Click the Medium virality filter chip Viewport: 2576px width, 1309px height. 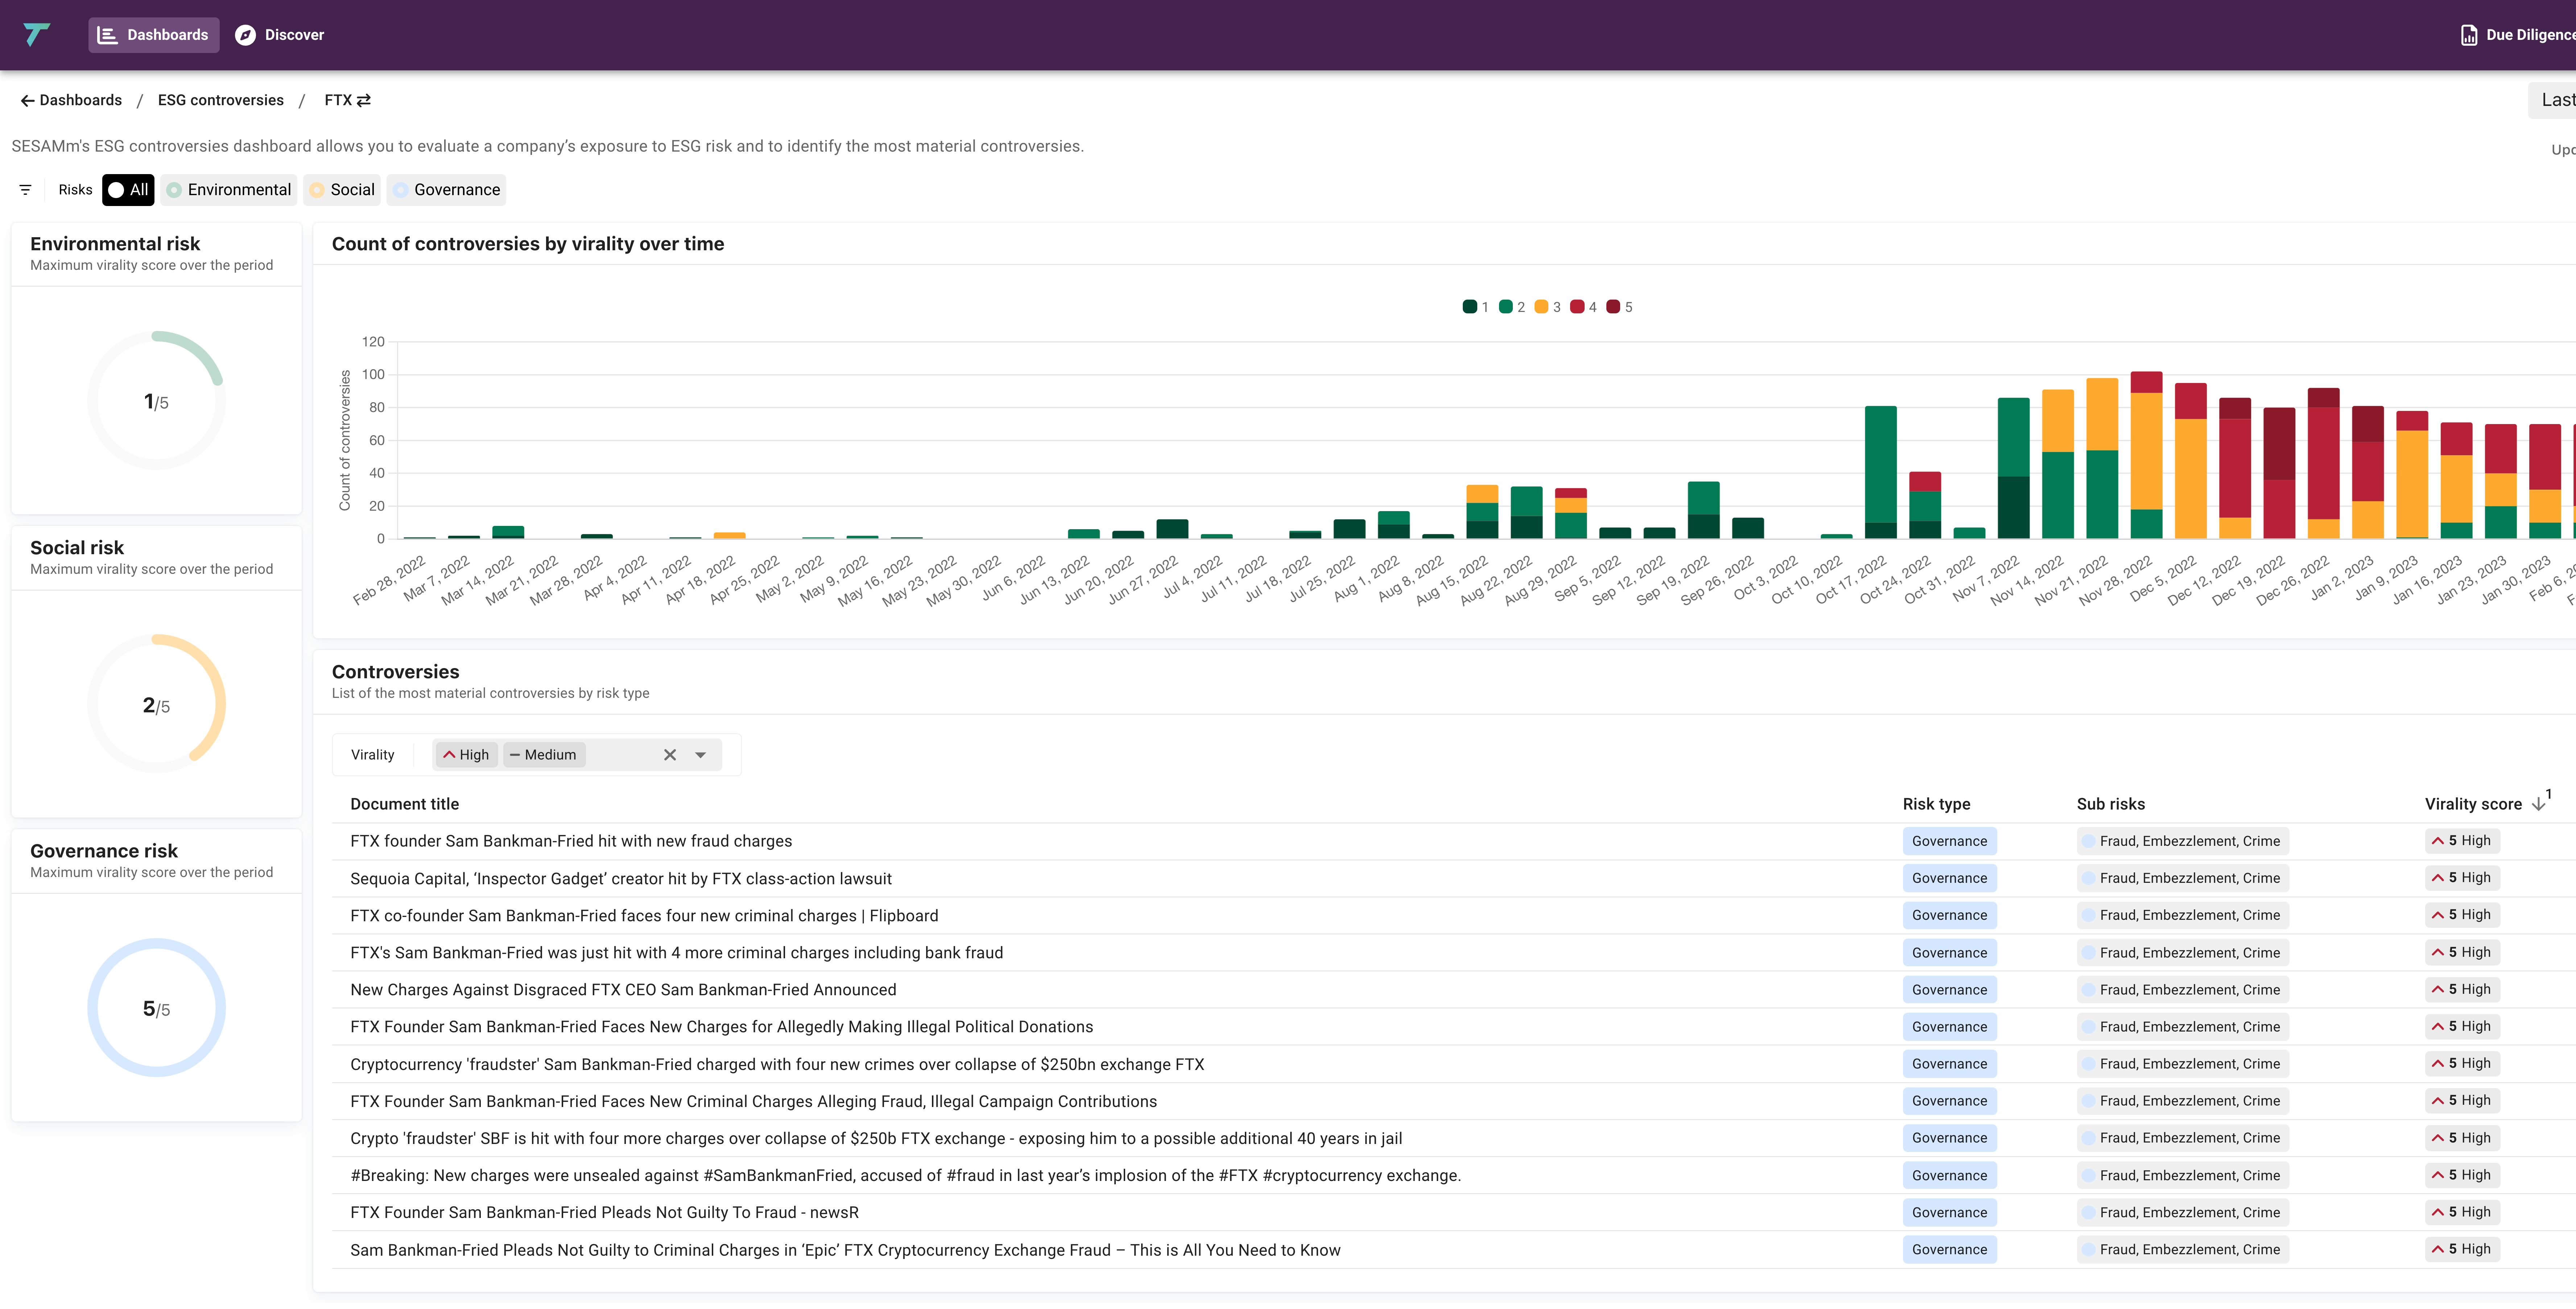(x=543, y=755)
